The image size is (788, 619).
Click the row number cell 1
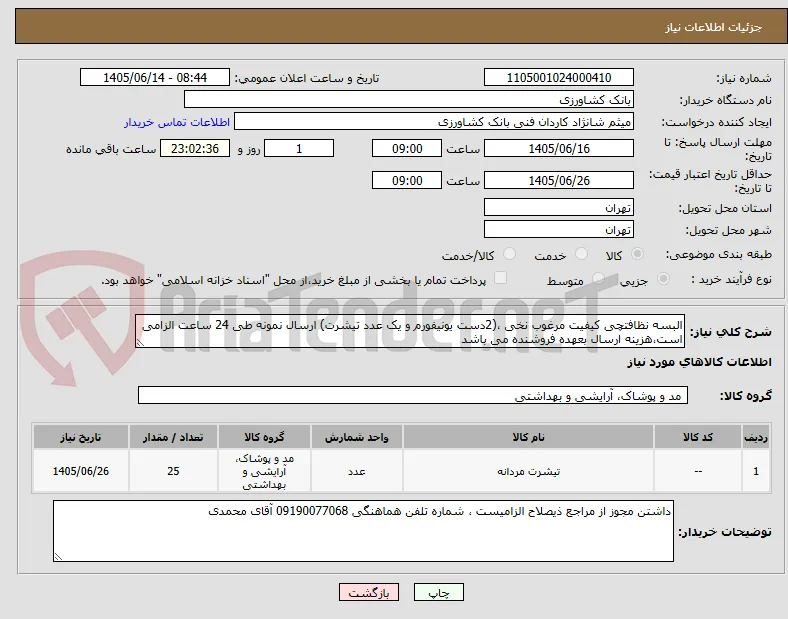click(x=756, y=471)
